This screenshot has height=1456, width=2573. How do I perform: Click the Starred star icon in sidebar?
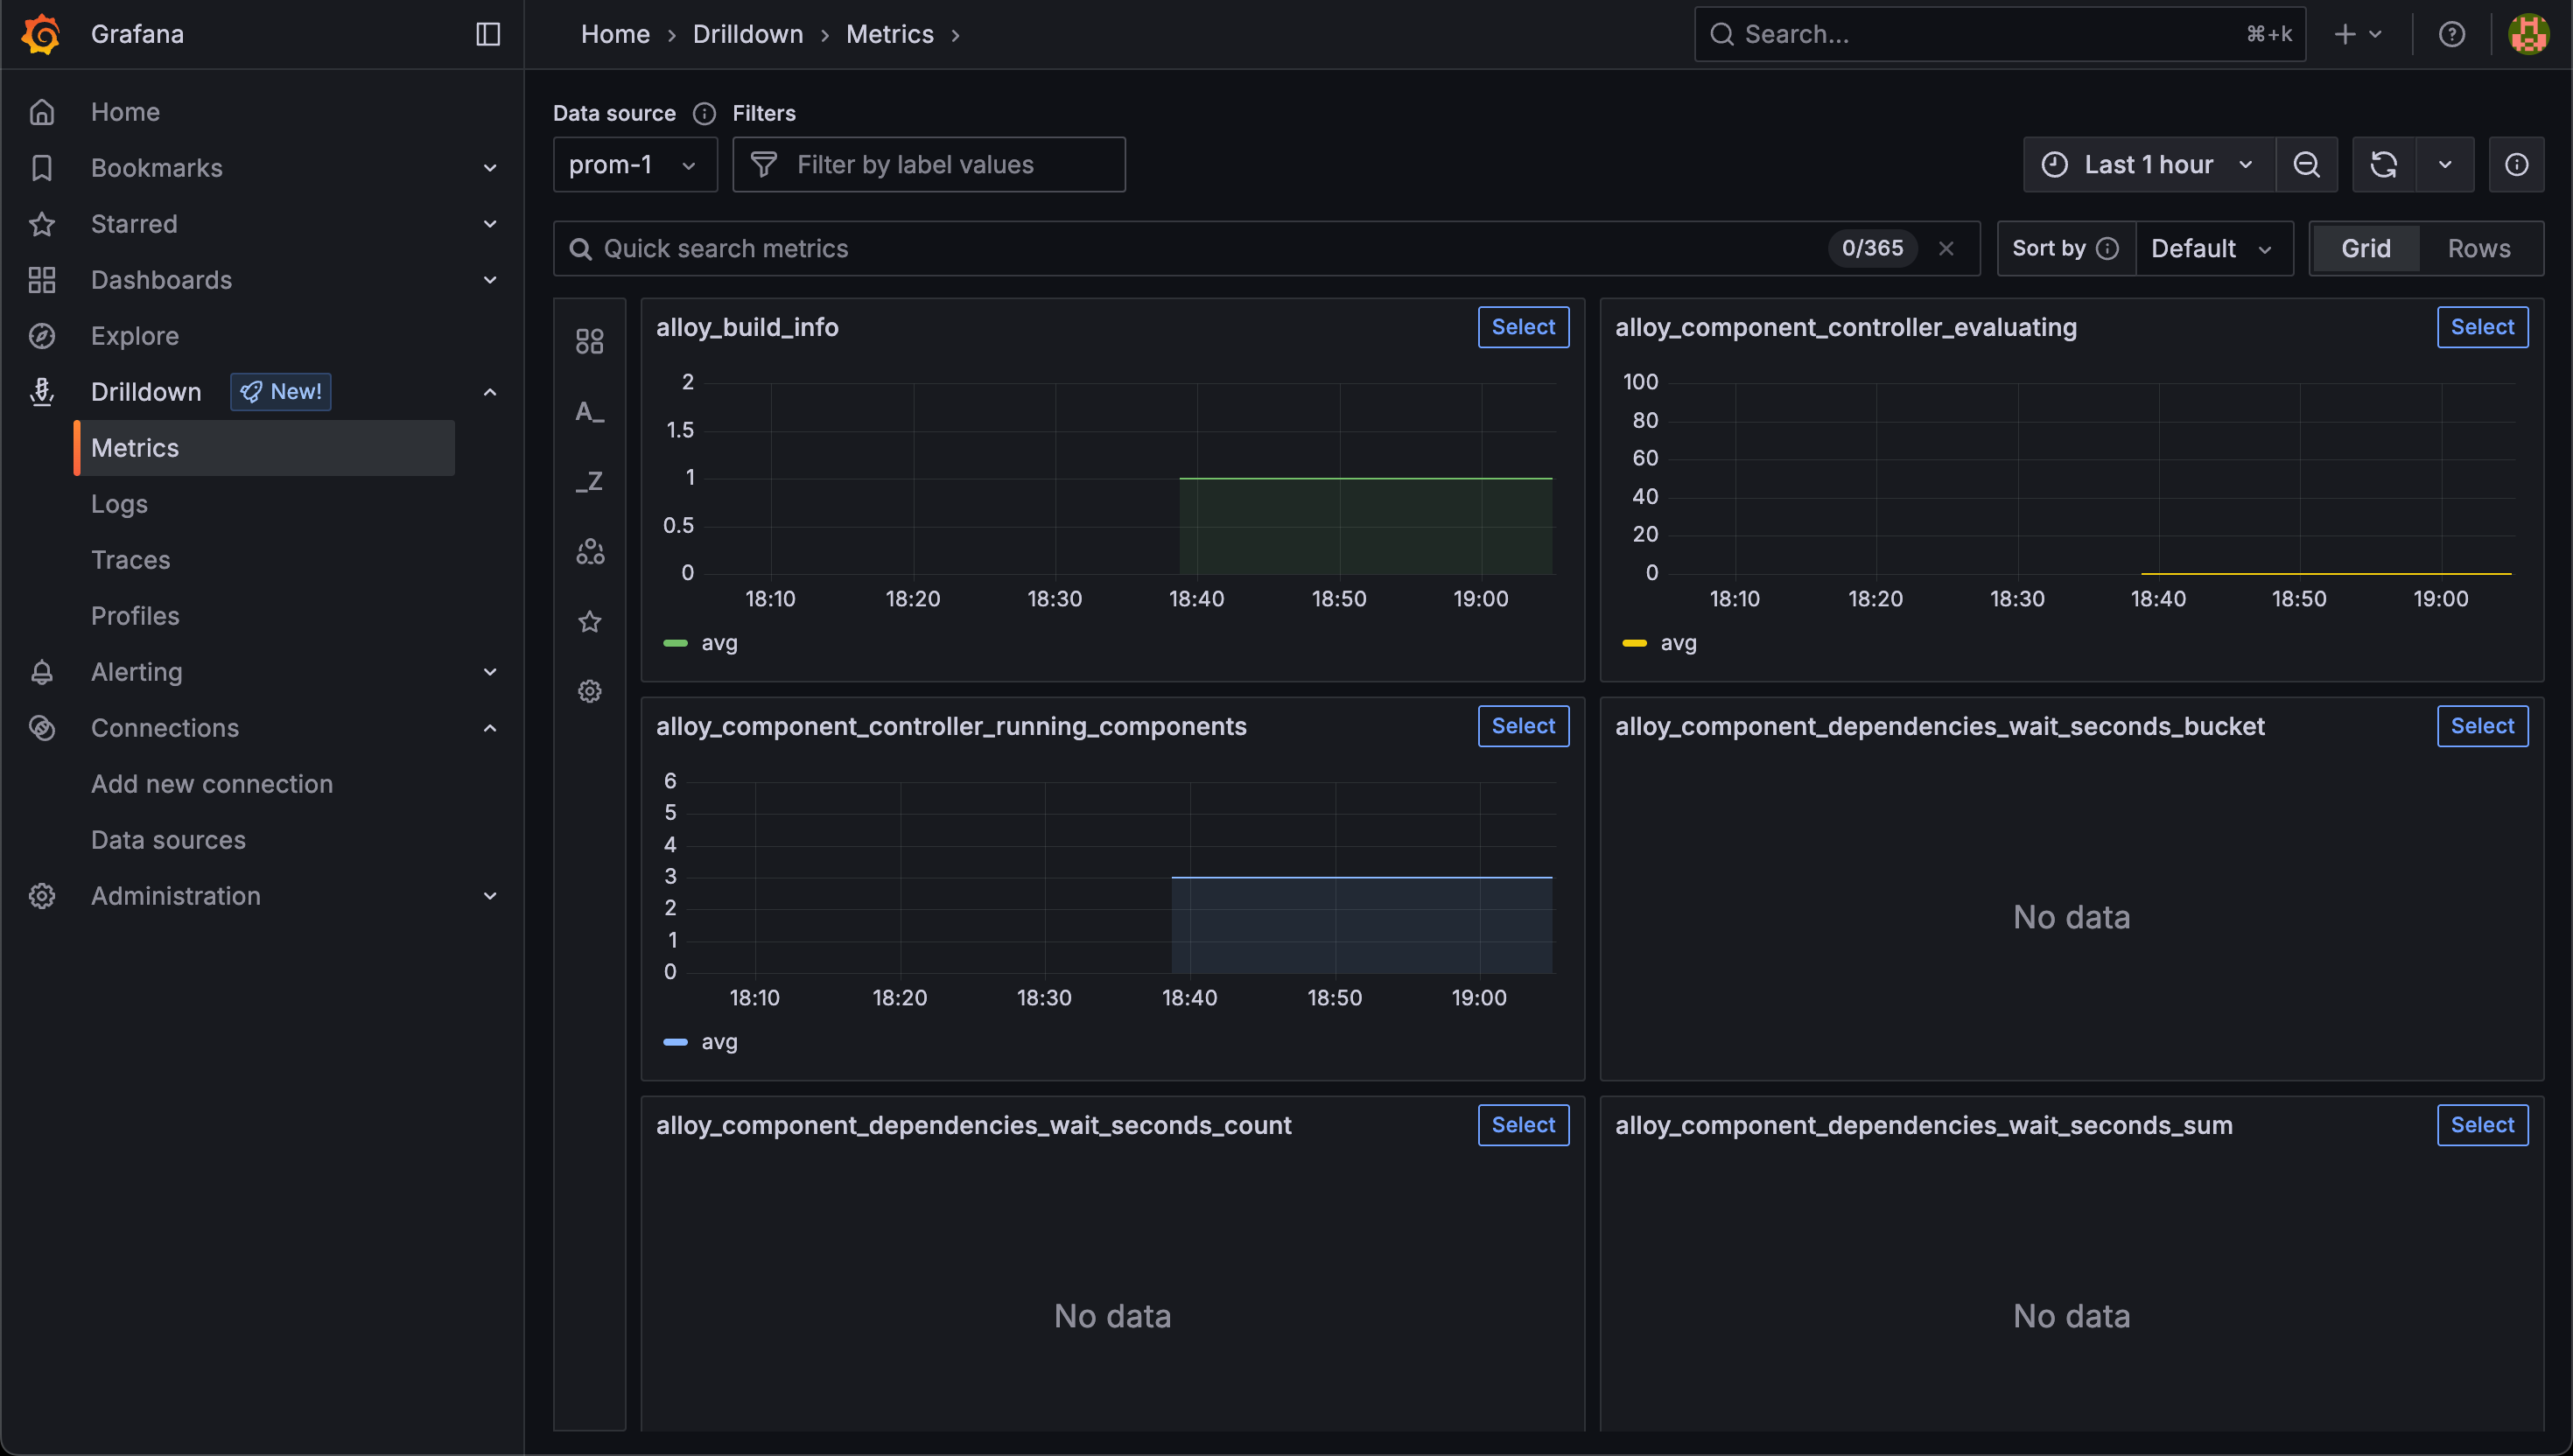tap(42, 224)
